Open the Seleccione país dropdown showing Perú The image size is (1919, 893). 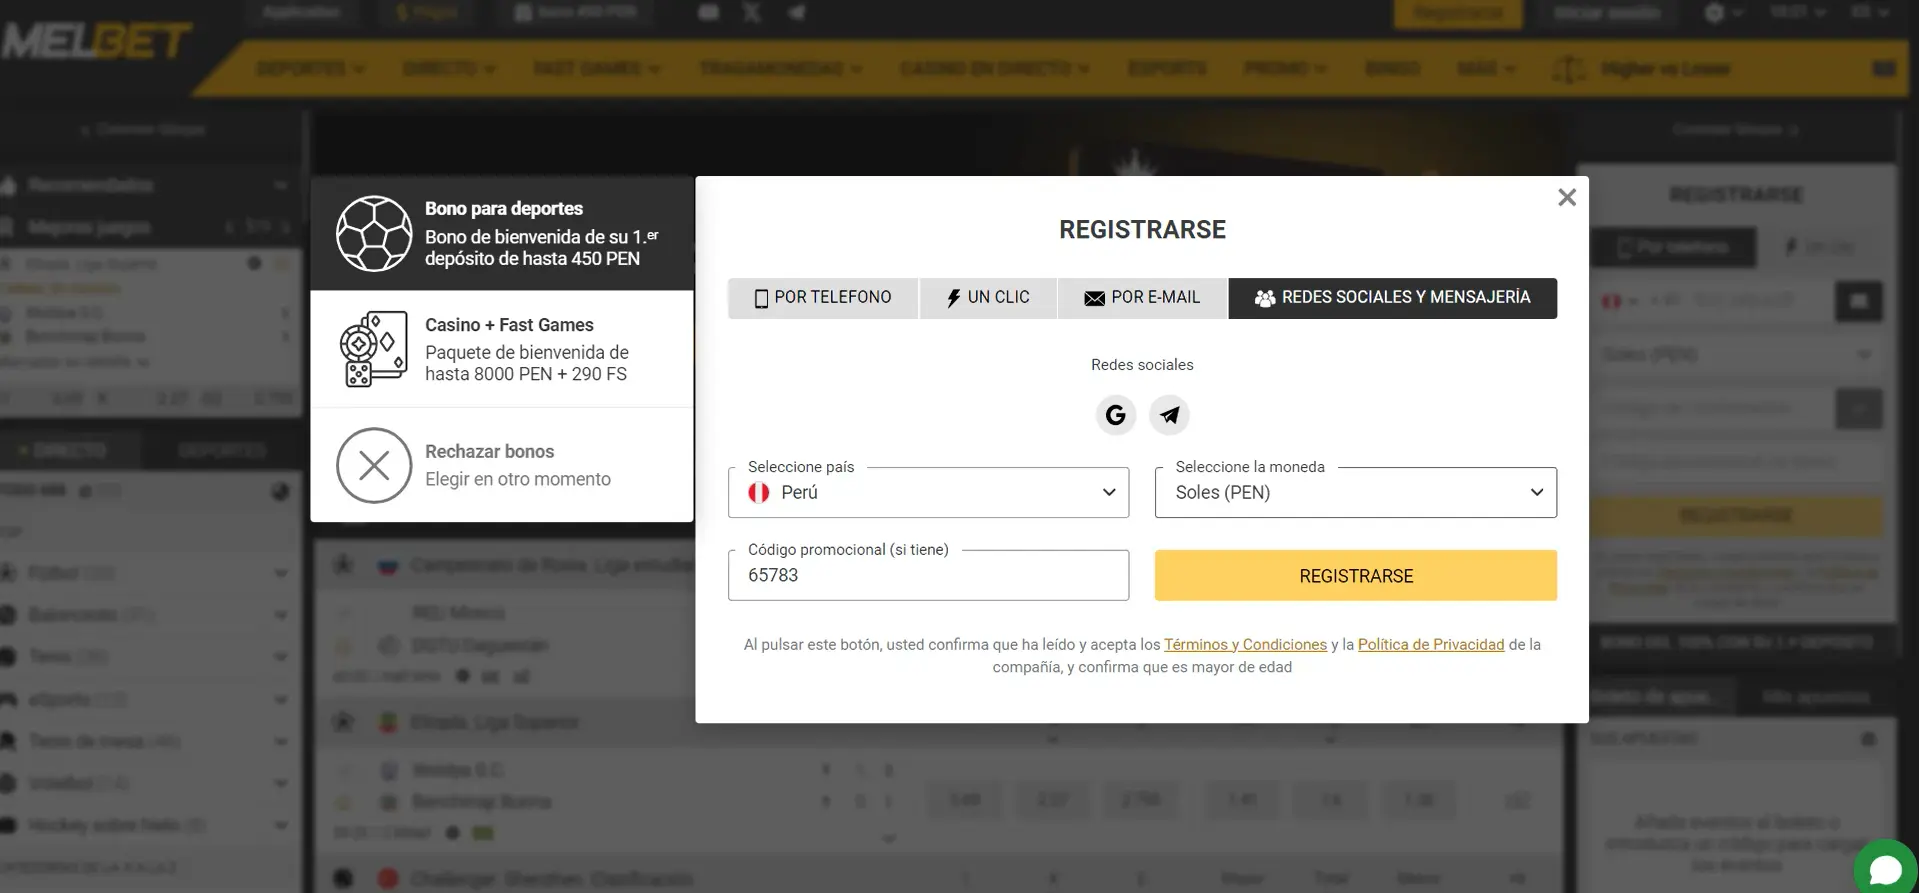[x=928, y=492]
